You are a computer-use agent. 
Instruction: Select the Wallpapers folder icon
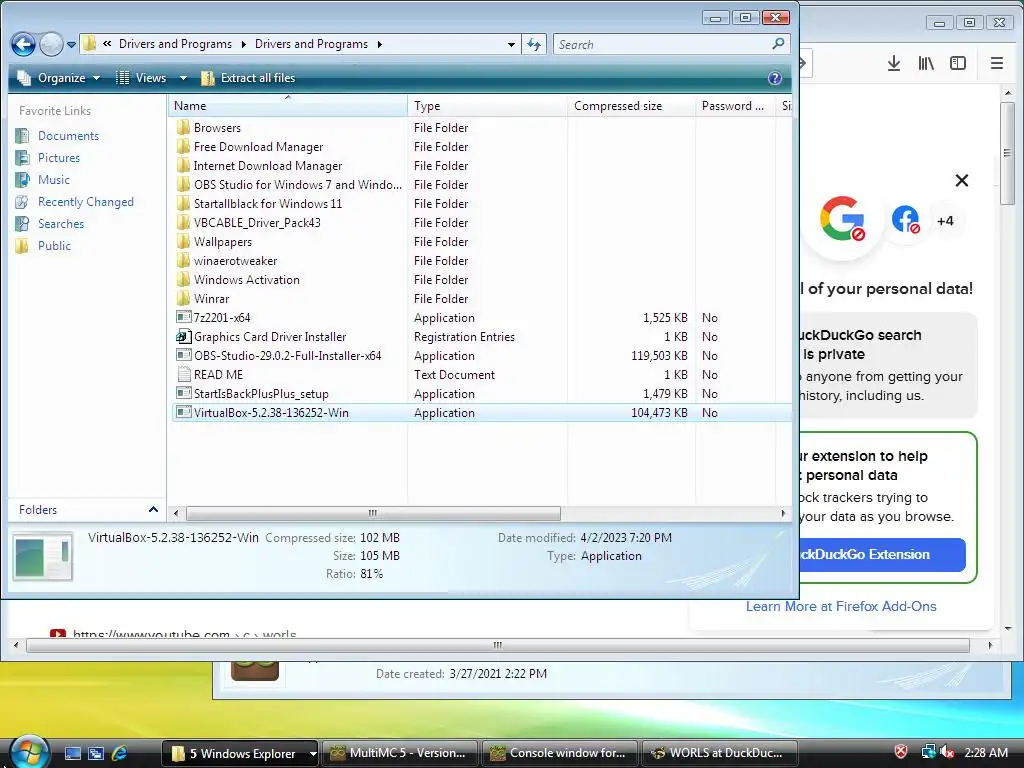[184, 241]
